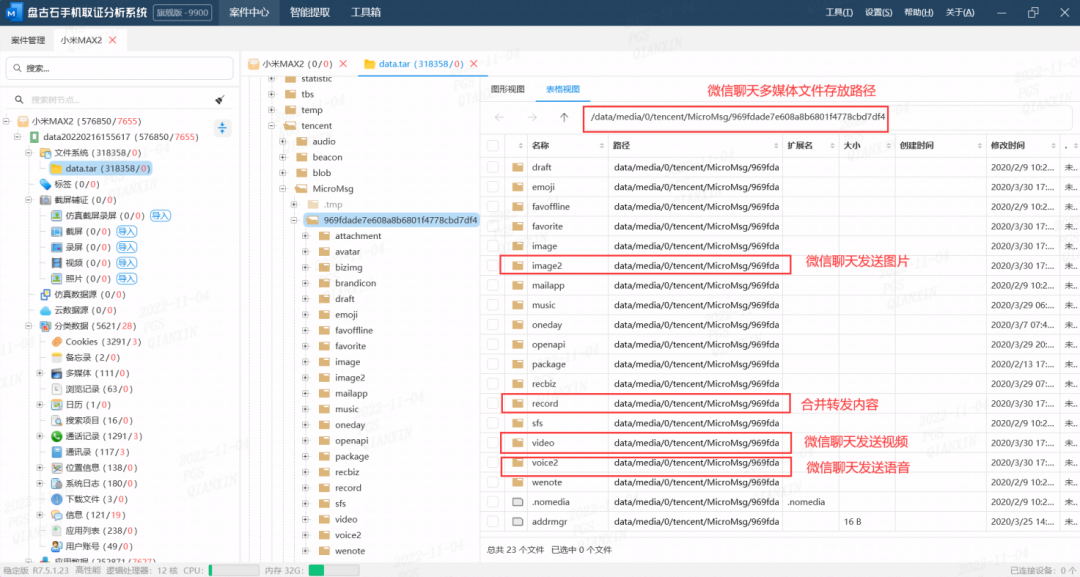Check the openapi row checkbox
This screenshot has height=577, width=1080.
pyautogui.click(x=492, y=344)
